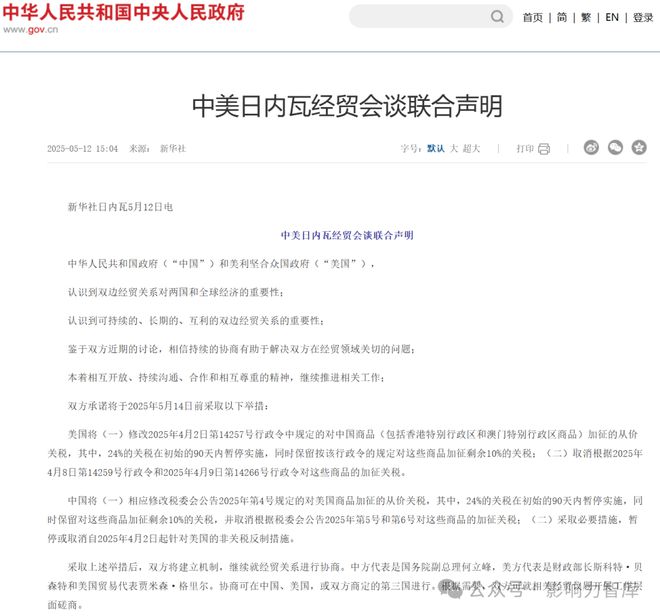The image size is (660, 616).
Task: Open the 登录 login link
Action: 643,17
